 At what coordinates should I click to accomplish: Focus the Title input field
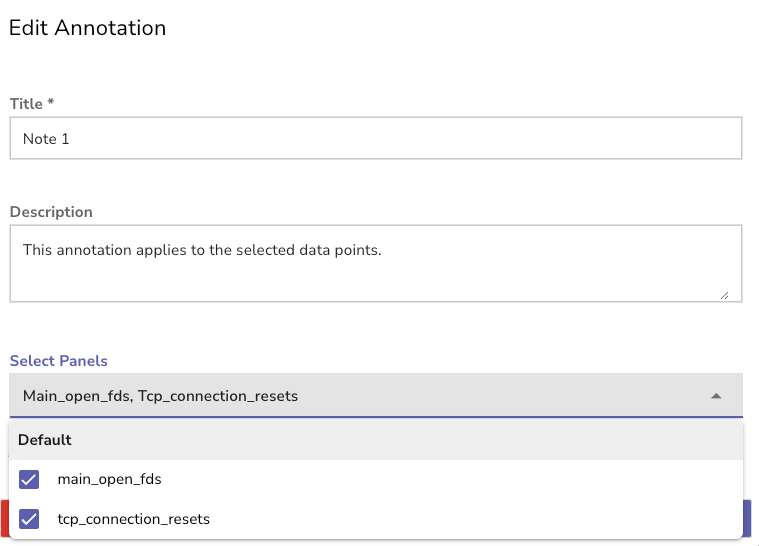(x=376, y=138)
